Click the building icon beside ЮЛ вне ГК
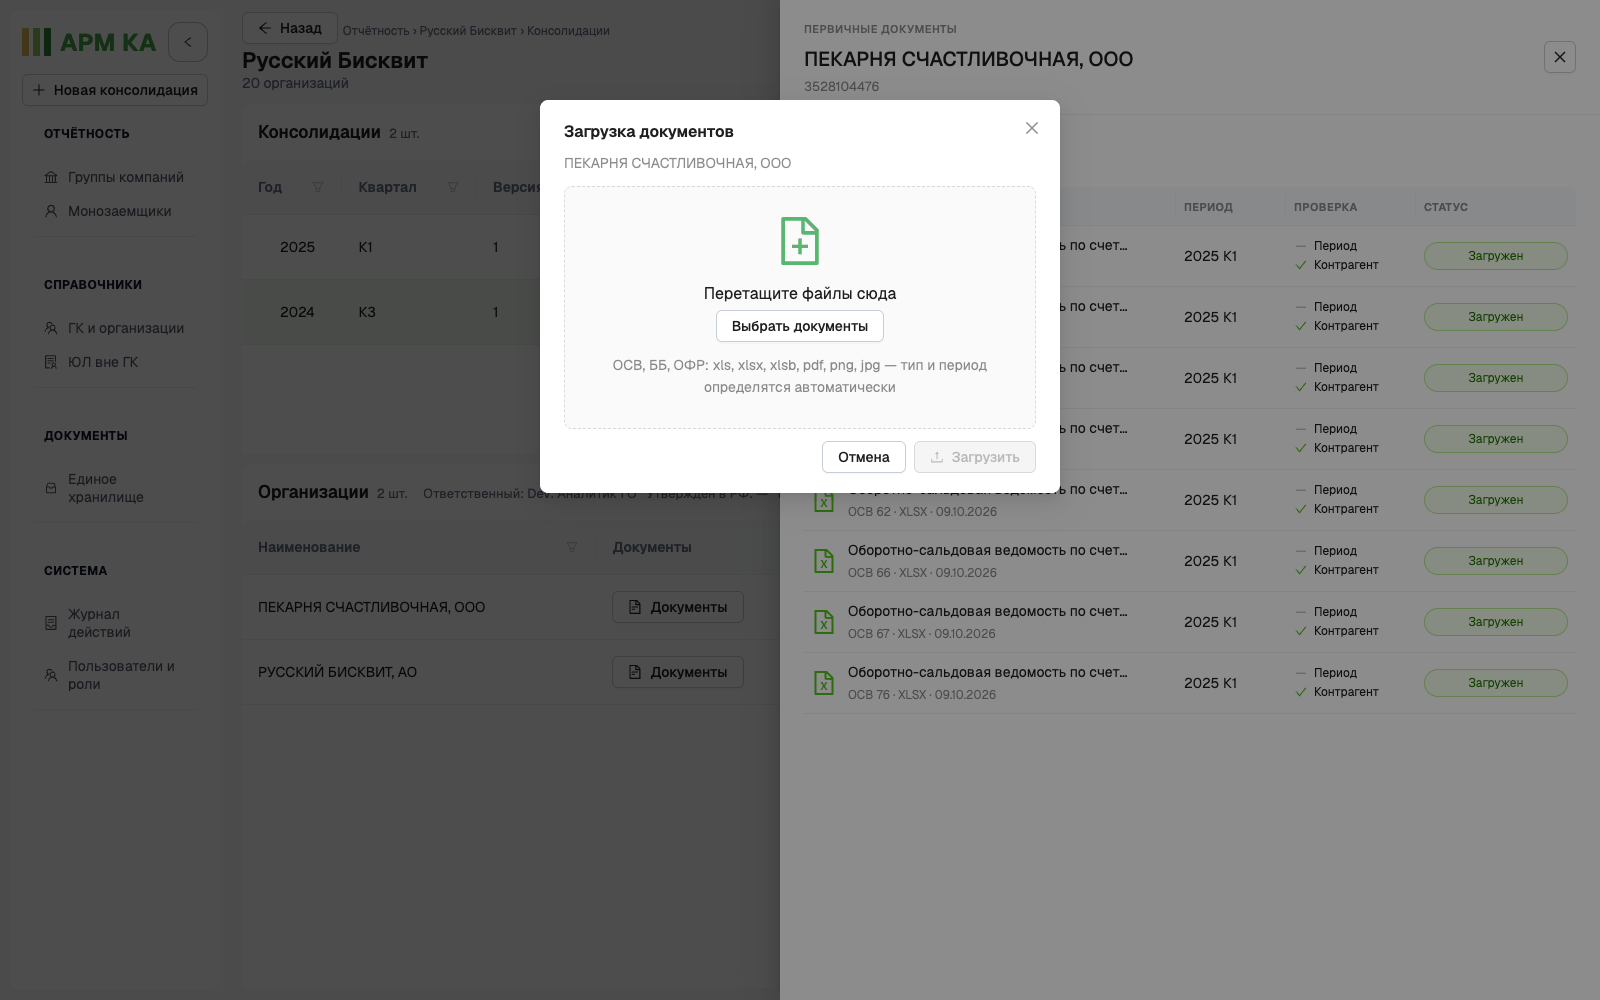The height and width of the screenshot is (1000, 1600). point(51,362)
